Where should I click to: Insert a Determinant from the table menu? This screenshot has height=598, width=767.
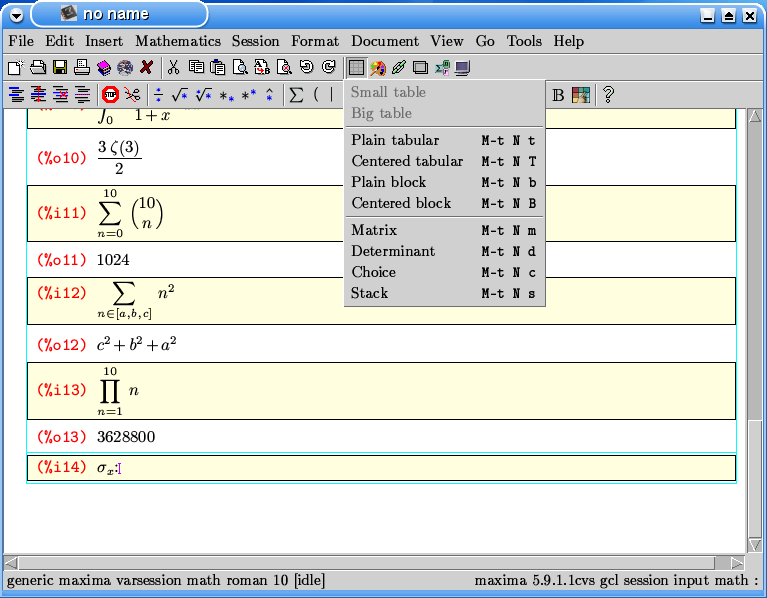[x=444, y=251]
